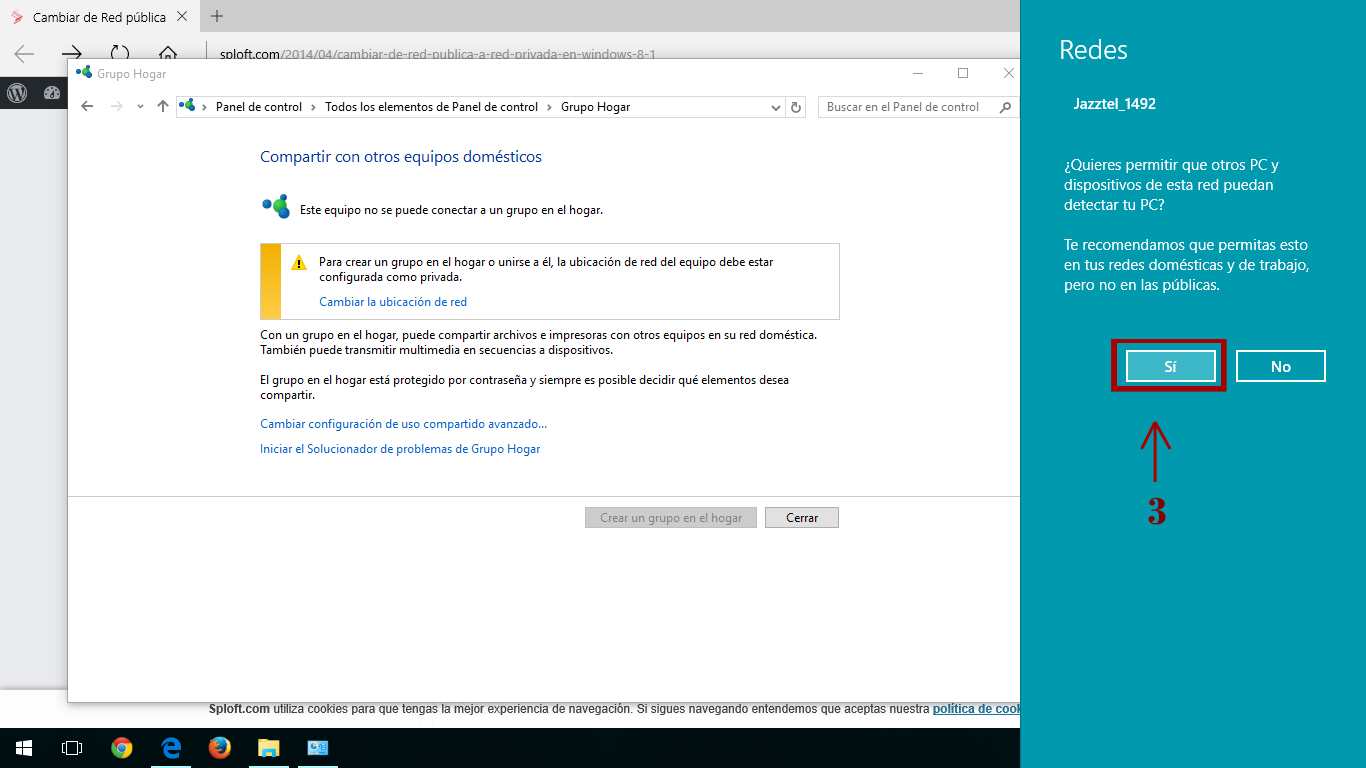Maximize the Grupo Hogar window
Image resolution: width=1366 pixels, height=768 pixels.
(963, 73)
